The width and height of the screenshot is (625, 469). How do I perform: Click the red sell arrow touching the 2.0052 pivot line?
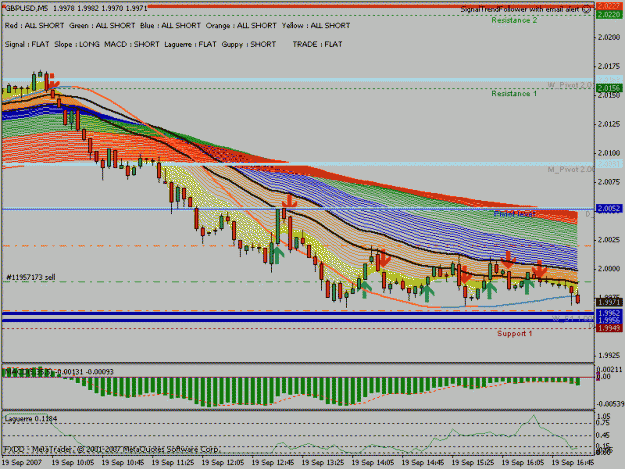click(289, 201)
